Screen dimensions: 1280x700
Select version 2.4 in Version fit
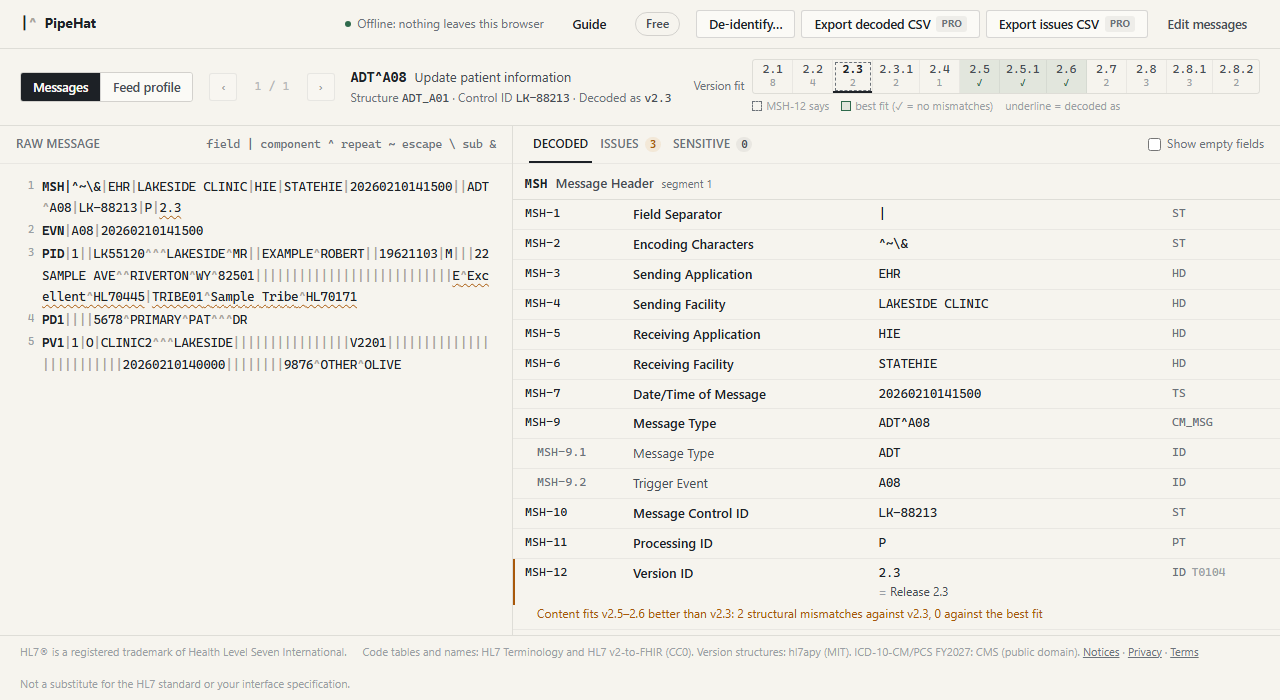point(940,76)
